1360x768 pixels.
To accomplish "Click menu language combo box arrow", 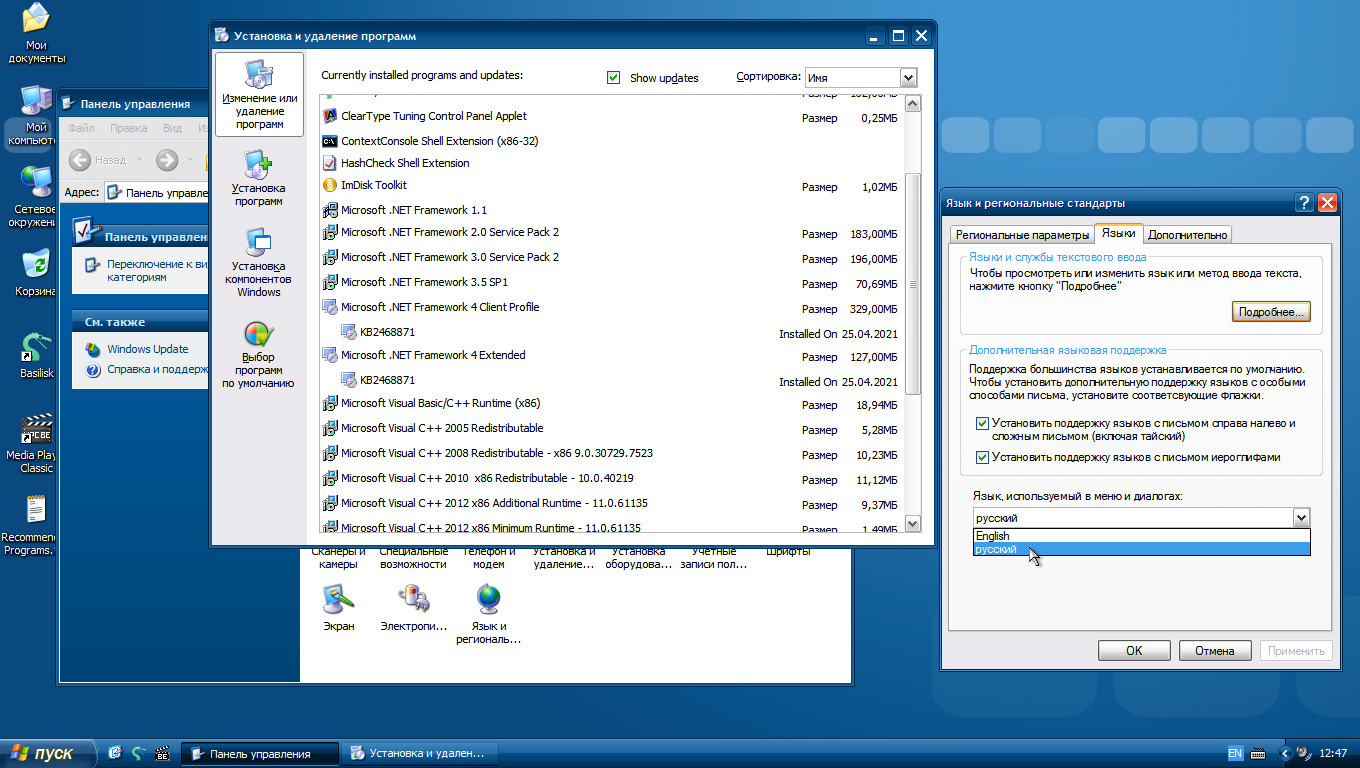I will coord(1300,518).
